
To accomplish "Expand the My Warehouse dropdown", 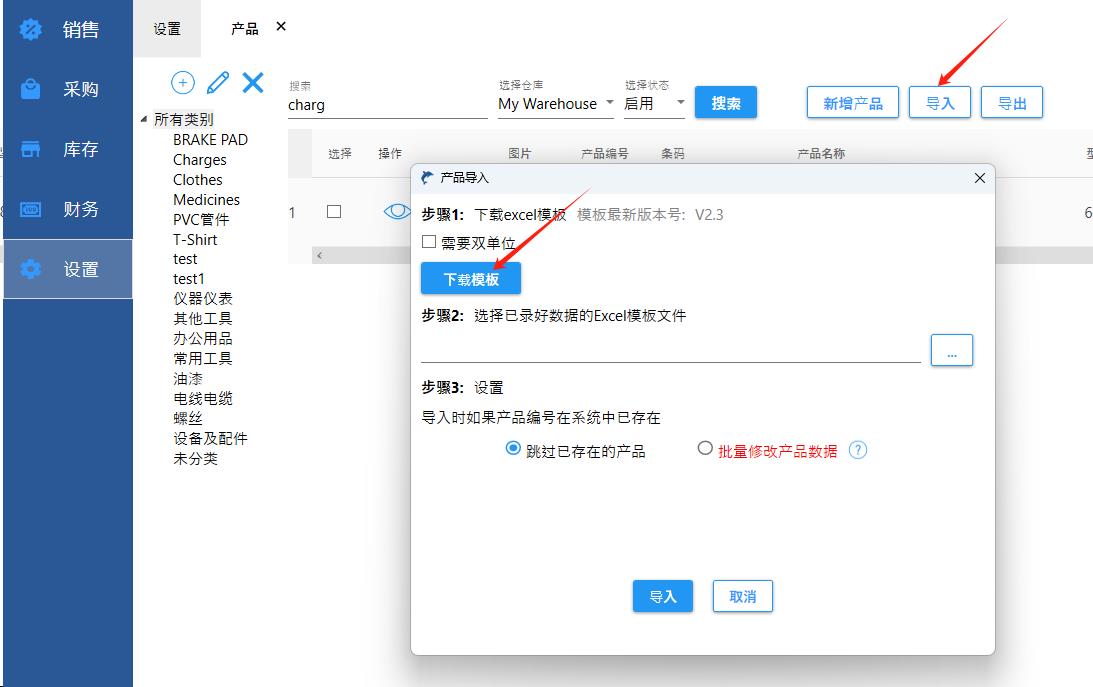I will point(609,103).
